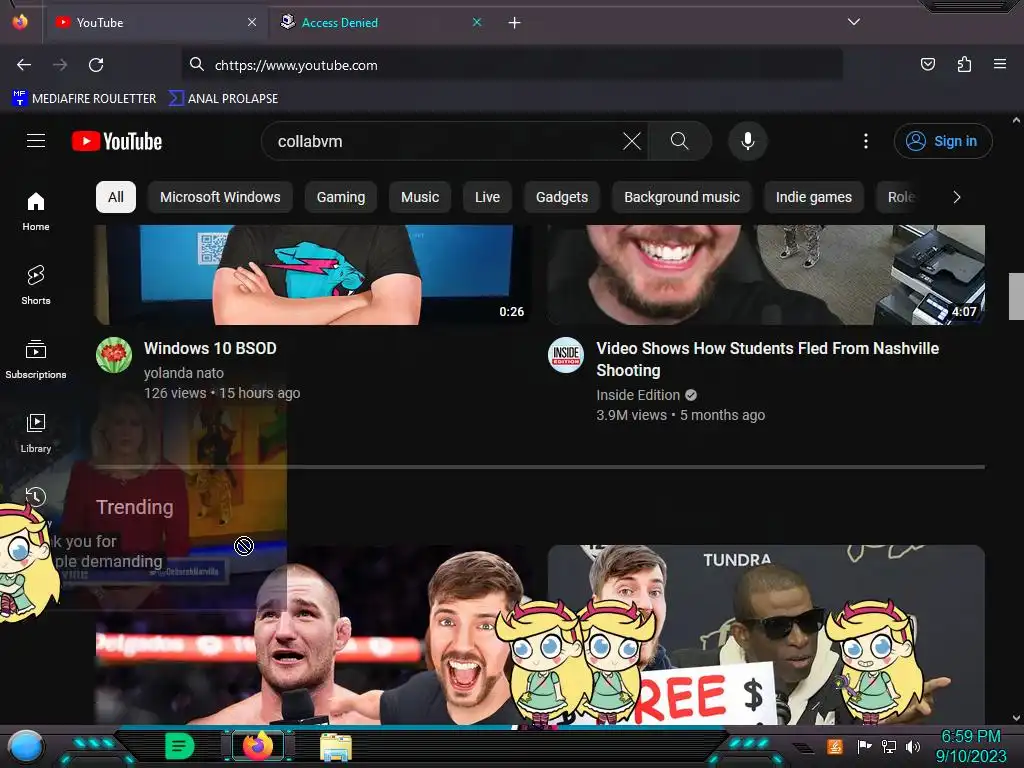1024x768 pixels.
Task: Click yolanda nato channel avatar
Action: [114, 355]
